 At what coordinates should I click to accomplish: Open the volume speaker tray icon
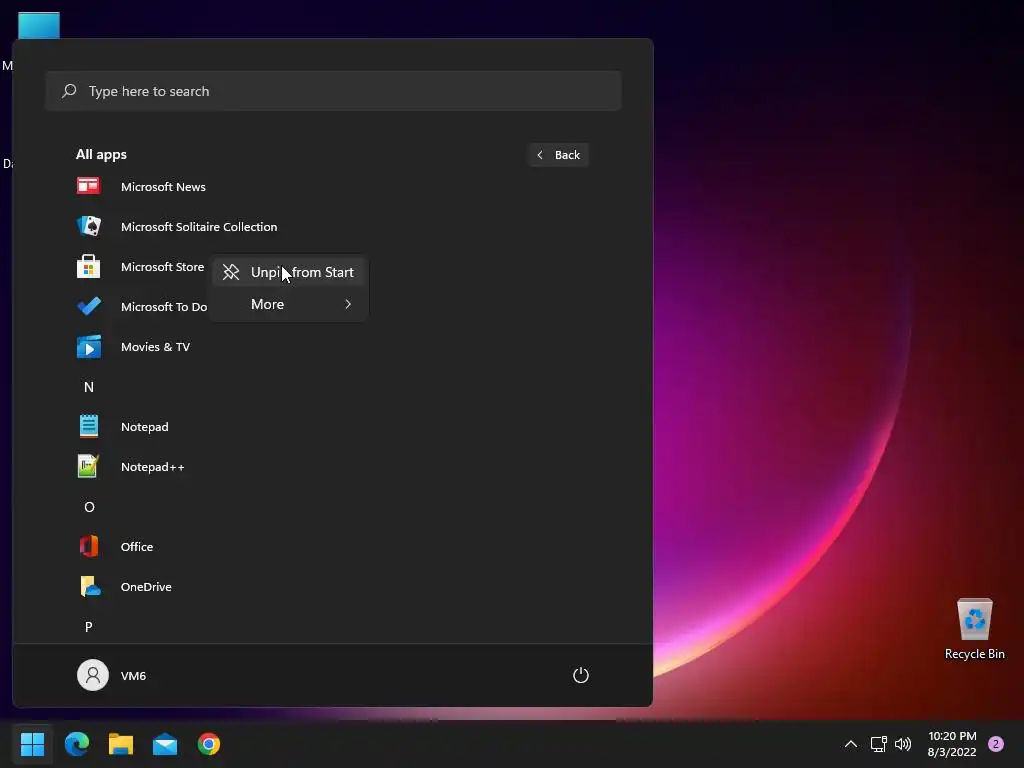903,743
